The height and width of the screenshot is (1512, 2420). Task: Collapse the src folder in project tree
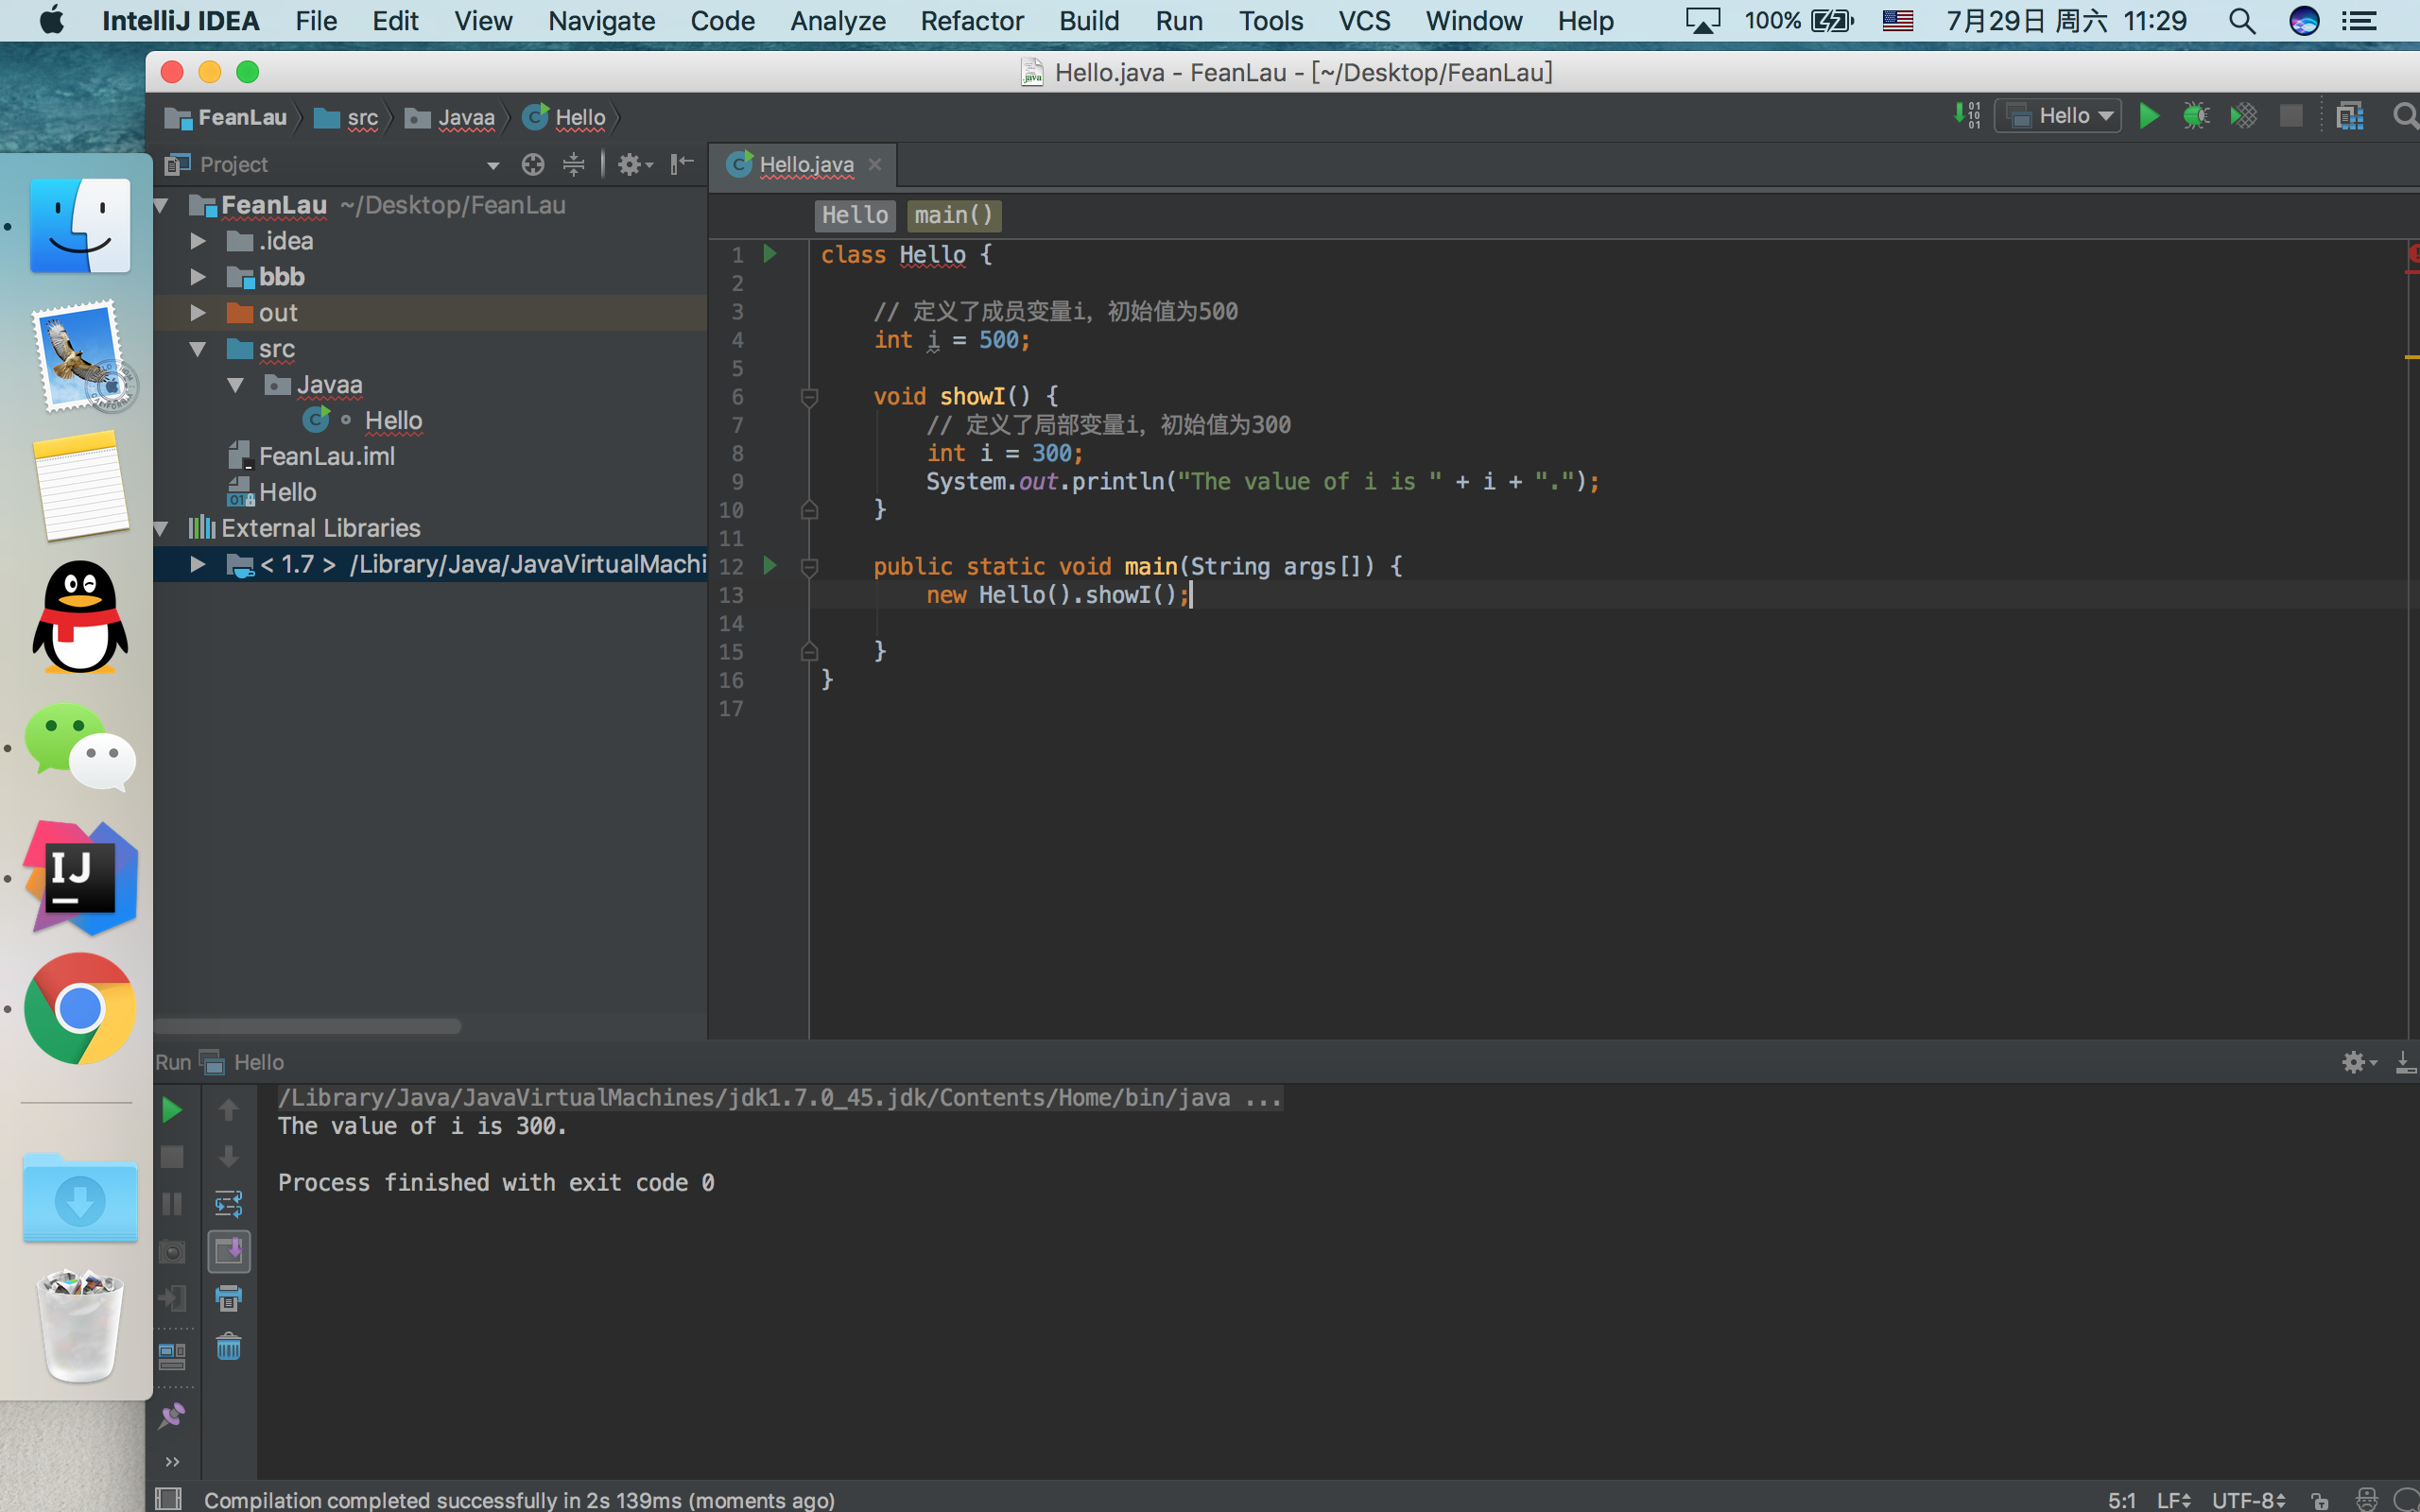pos(198,349)
